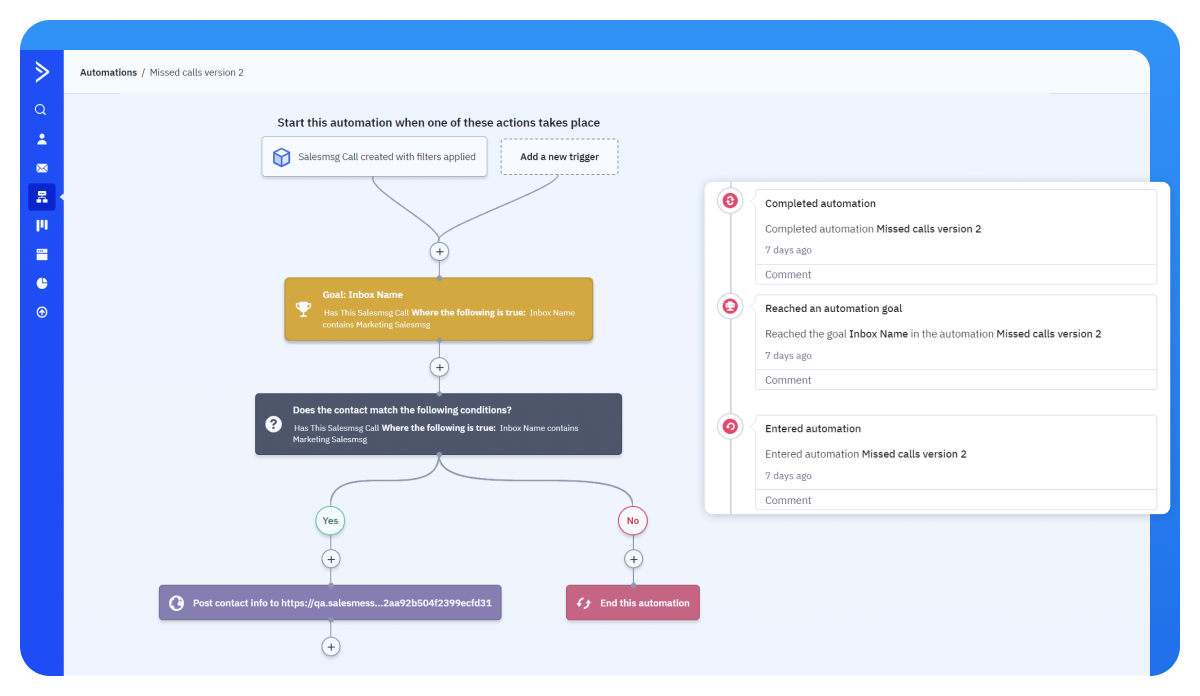This screenshot has width=1200, height=696.
Task: Open the Automations breadcrumb
Action: pos(108,72)
